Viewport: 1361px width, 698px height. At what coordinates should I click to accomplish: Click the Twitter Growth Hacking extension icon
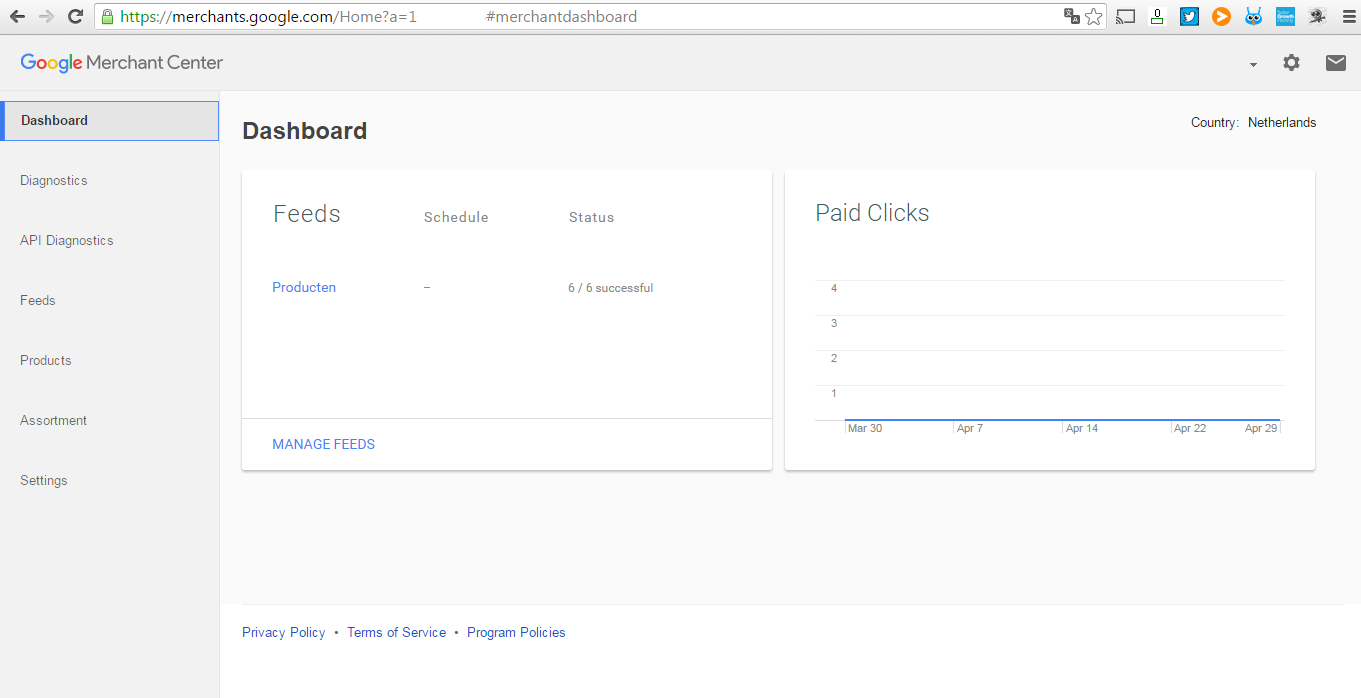coord(1285,16)
